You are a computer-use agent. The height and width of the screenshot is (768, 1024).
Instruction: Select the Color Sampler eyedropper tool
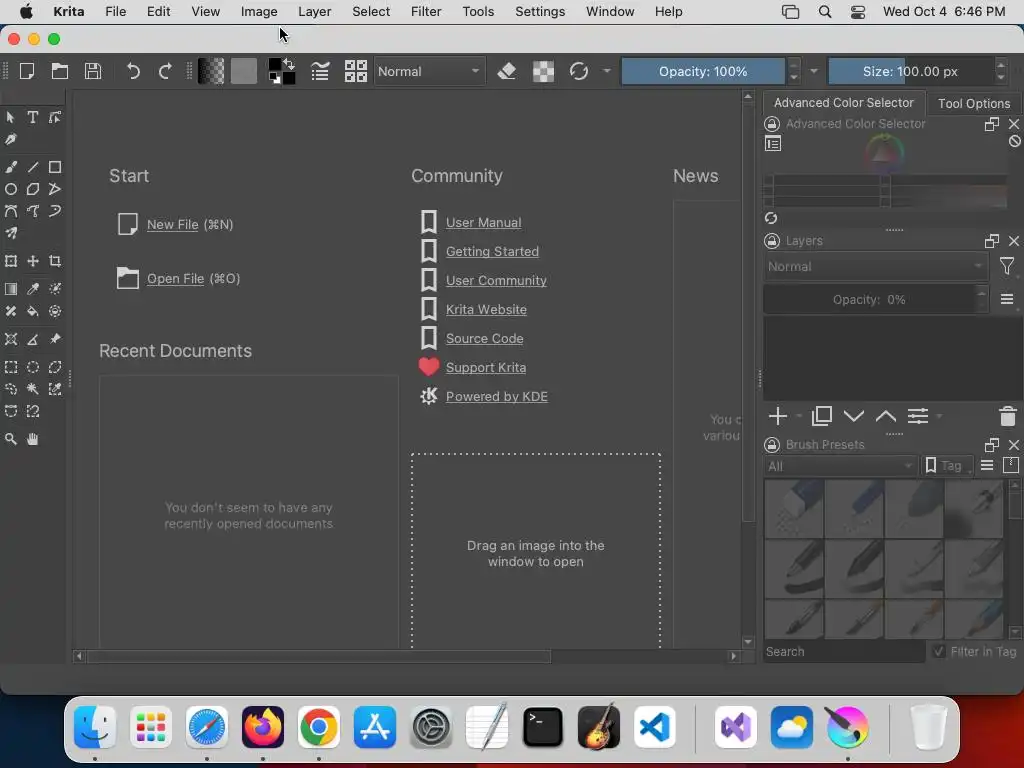[33, 289]
